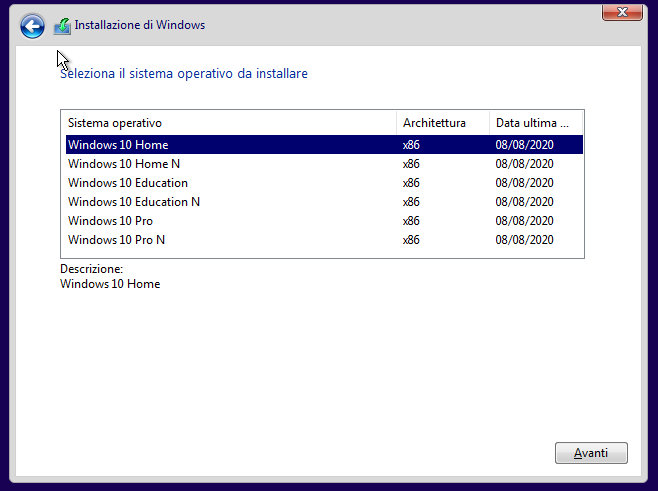Image resolution: width=658 pixels, height=491 pixels.
Task: Click x86 in the Windows 10 Education row
Action: pyautogui.click(x=411, y=183)
